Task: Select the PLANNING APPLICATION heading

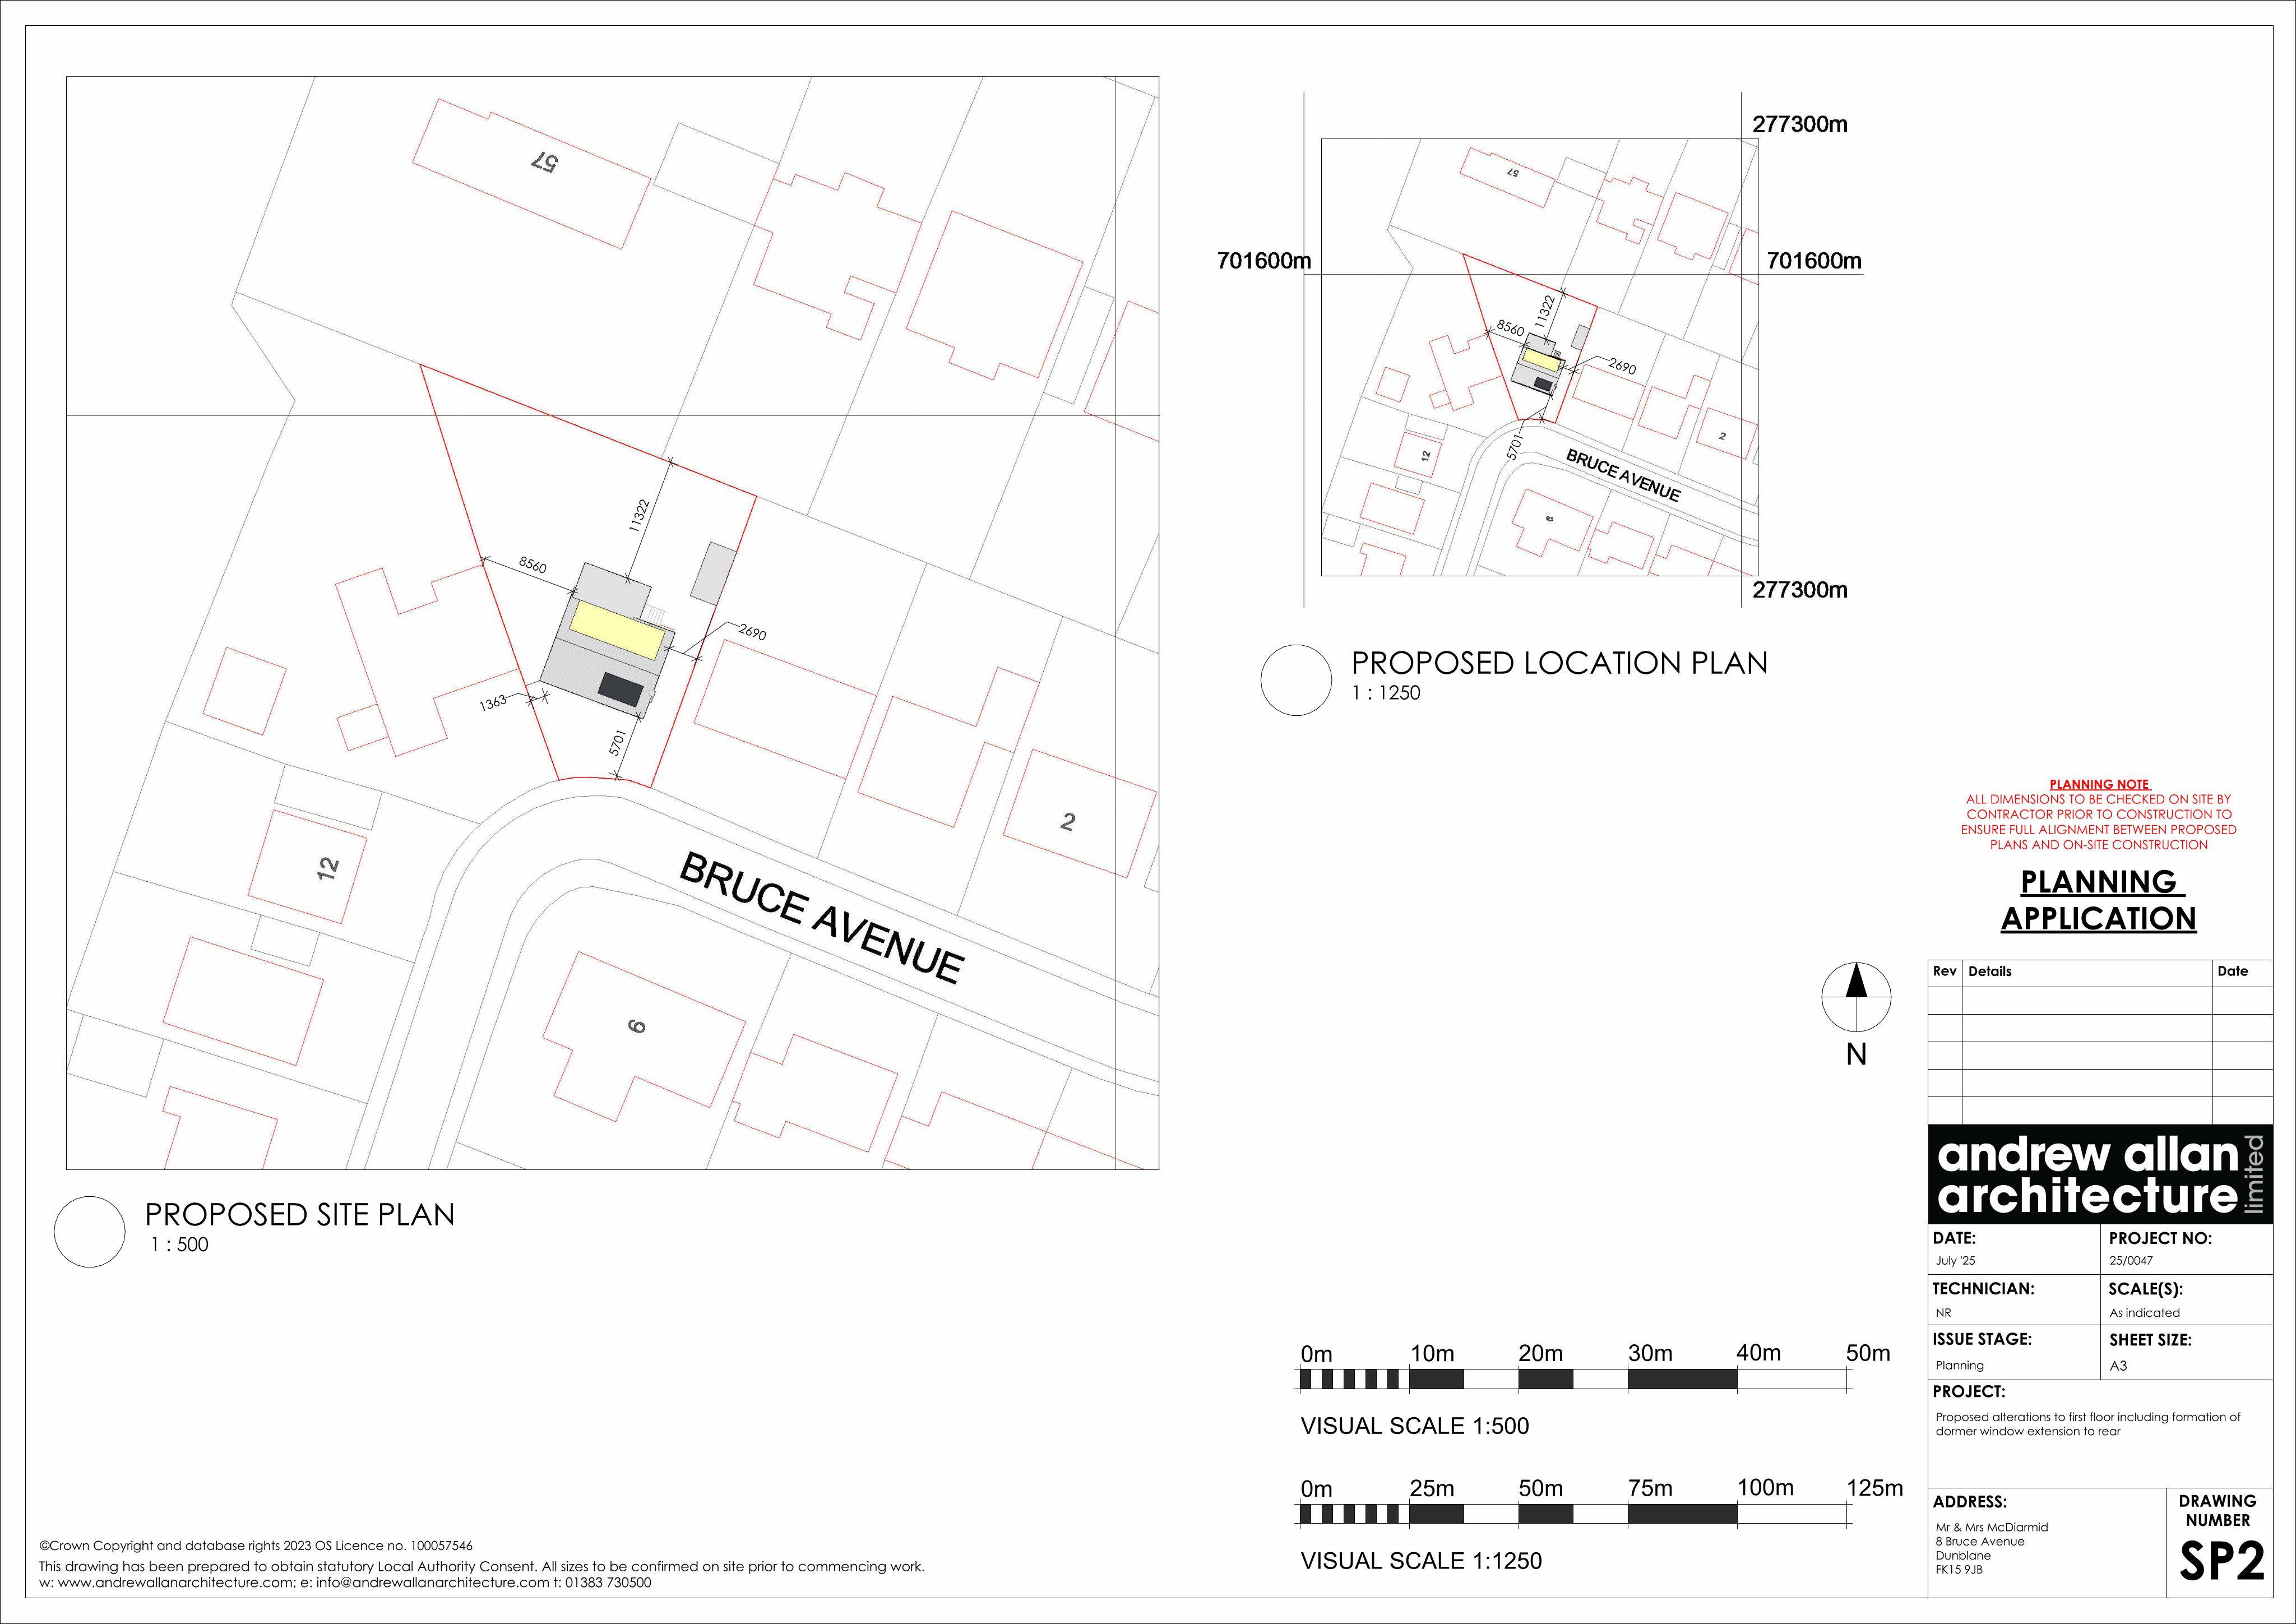Action: 2098,900
